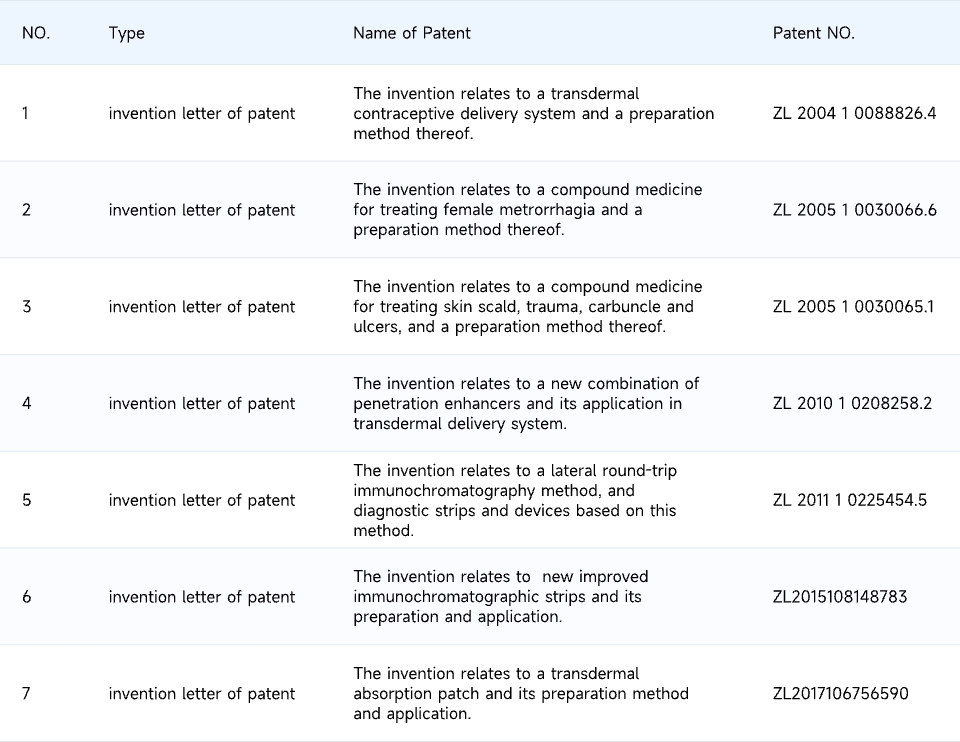Image resolution: width=960 pixels, height=742 pixels.
Task: Select the improved immunochromatographic strips description
Action: 500,597
